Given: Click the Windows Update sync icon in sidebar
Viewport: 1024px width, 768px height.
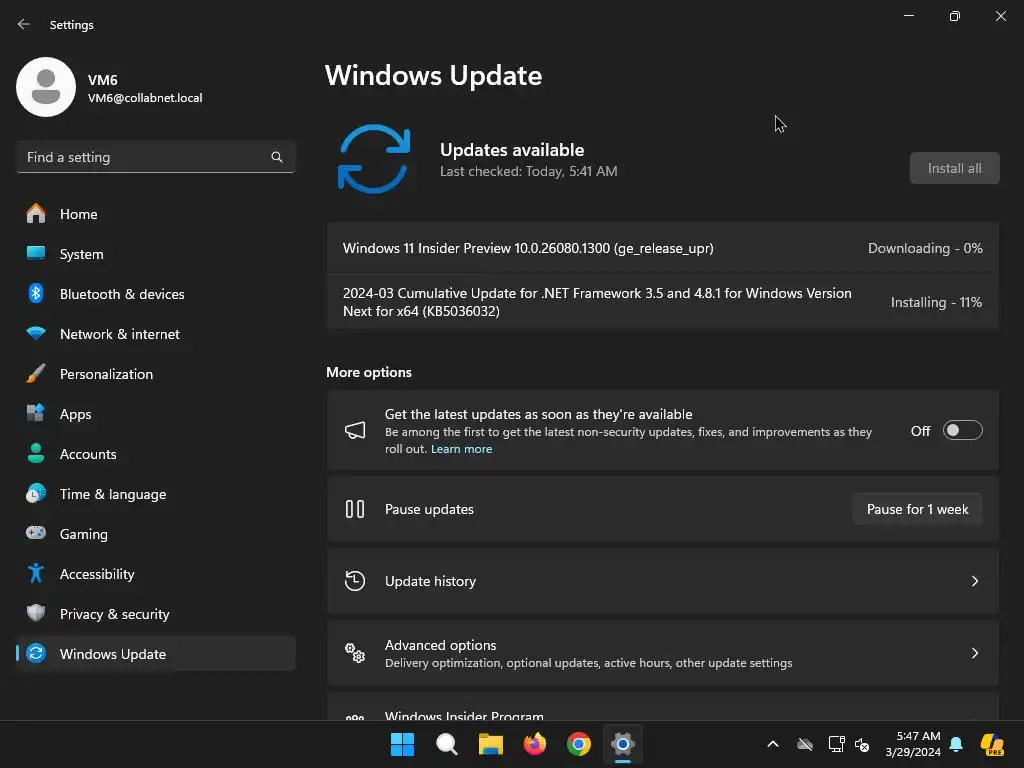Looking at the screenshot, I should click(36, 653).
